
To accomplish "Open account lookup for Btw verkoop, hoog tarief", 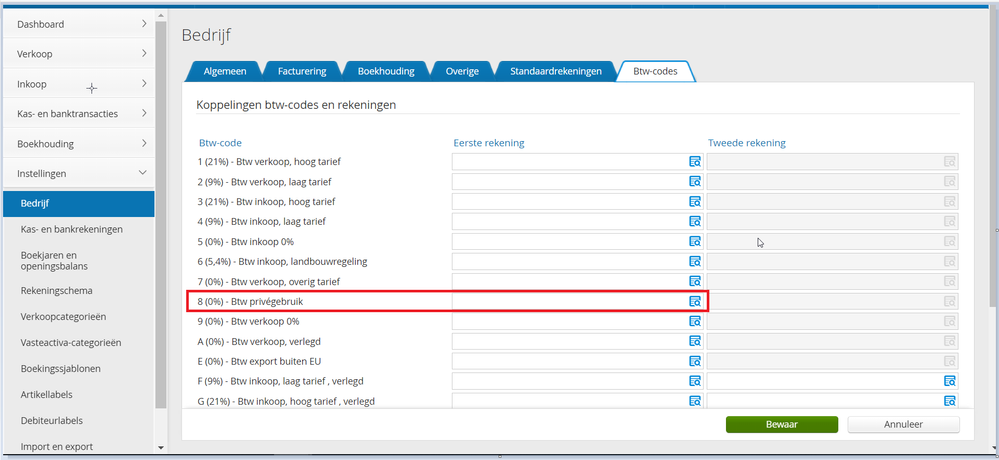I will 694,162.
